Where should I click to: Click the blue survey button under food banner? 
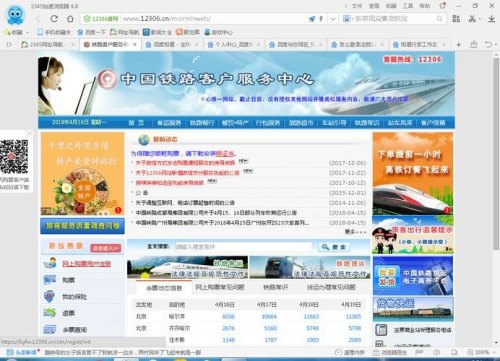tap(82, 226)
